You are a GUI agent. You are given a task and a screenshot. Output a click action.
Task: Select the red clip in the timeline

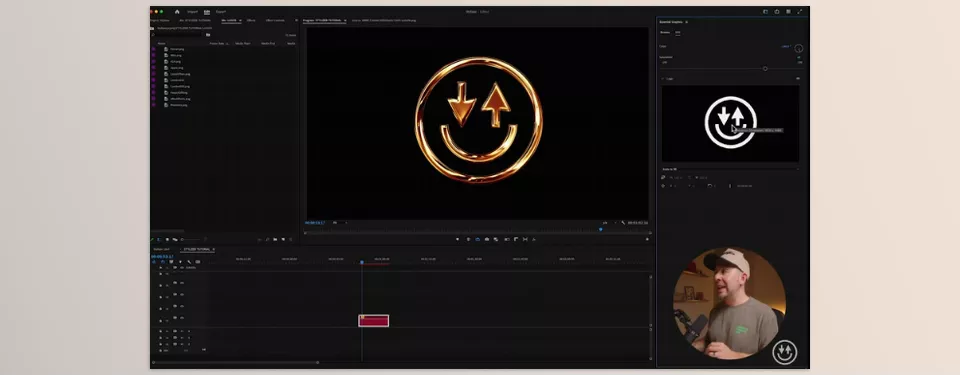click(373, 320)
